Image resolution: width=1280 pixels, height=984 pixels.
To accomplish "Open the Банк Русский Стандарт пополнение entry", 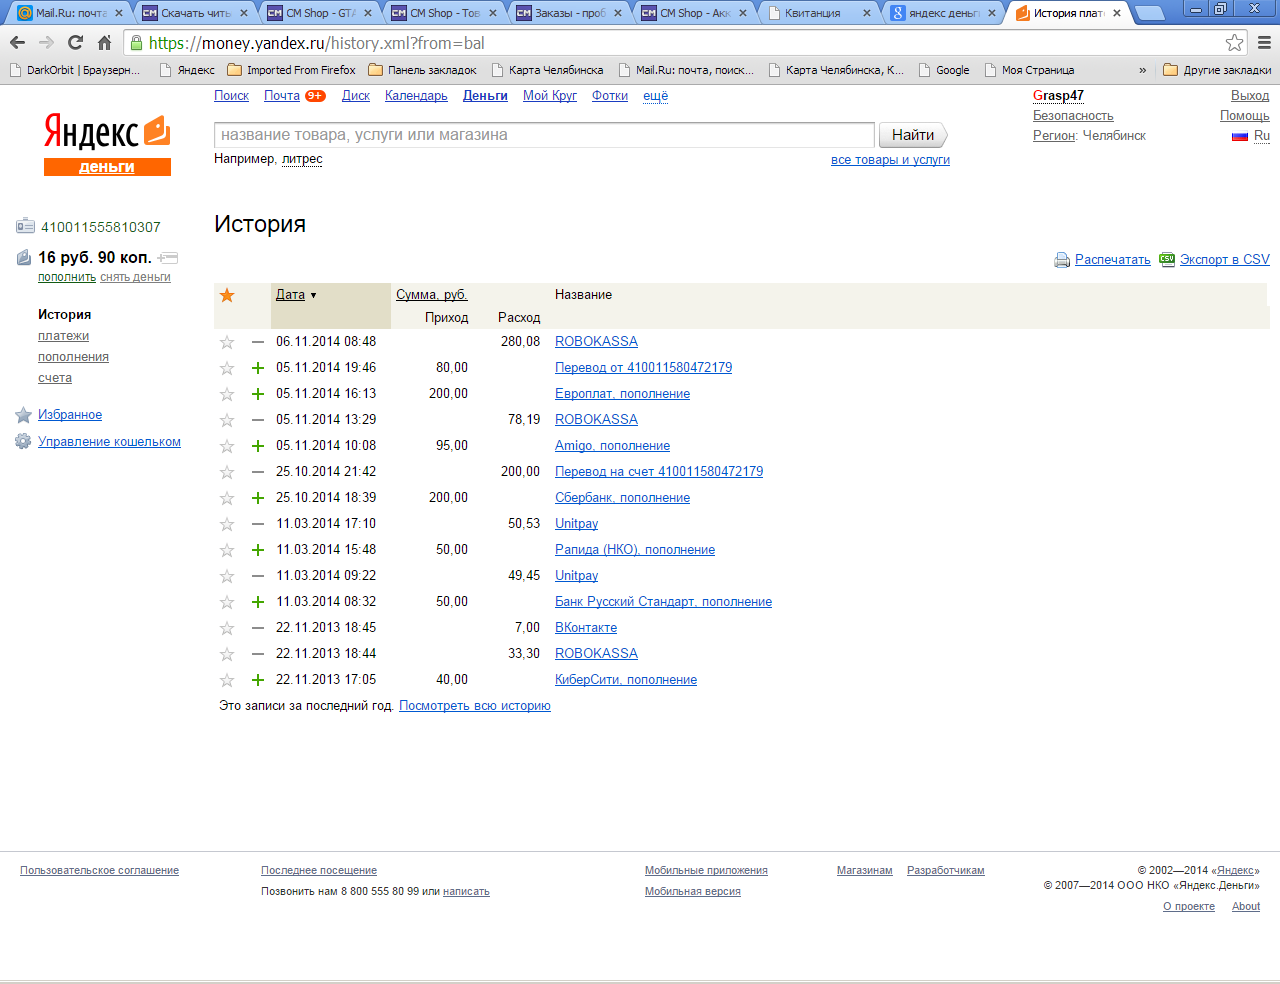I will point(663,602).
